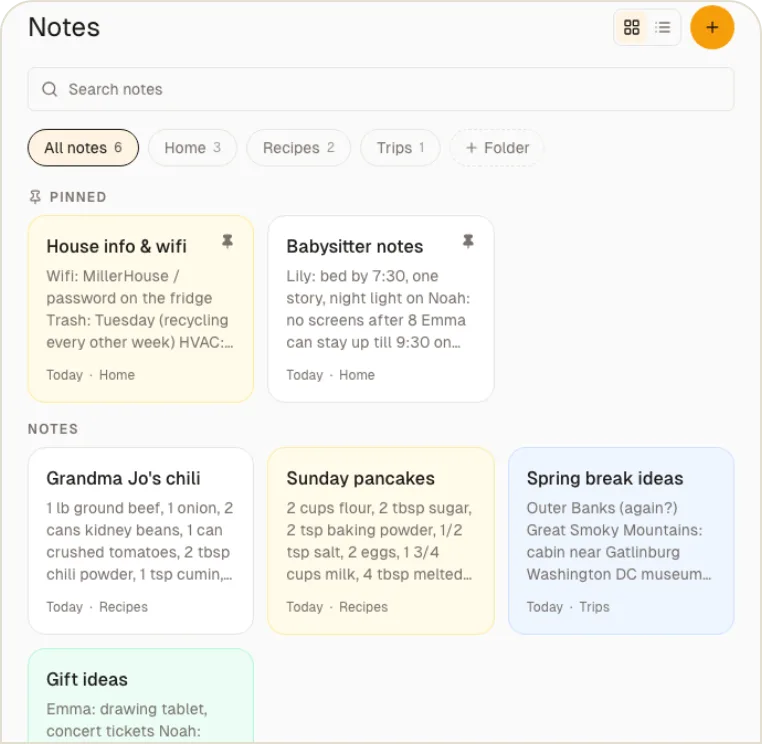Select the All notes filter
The height and width of the screenshot is (744, 762).
[x=83, y=148]
